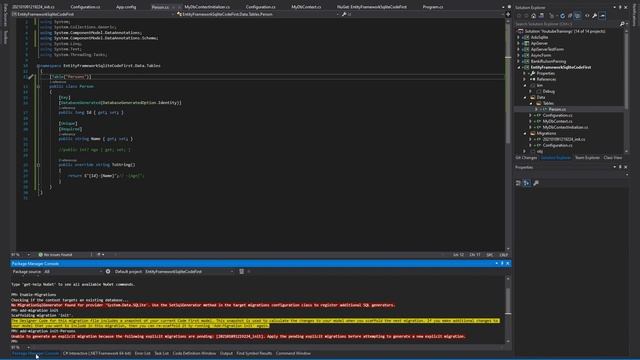The width and height of the screenshot is (640, 360).
Task: Open the Output window tab
Action: 226,353
